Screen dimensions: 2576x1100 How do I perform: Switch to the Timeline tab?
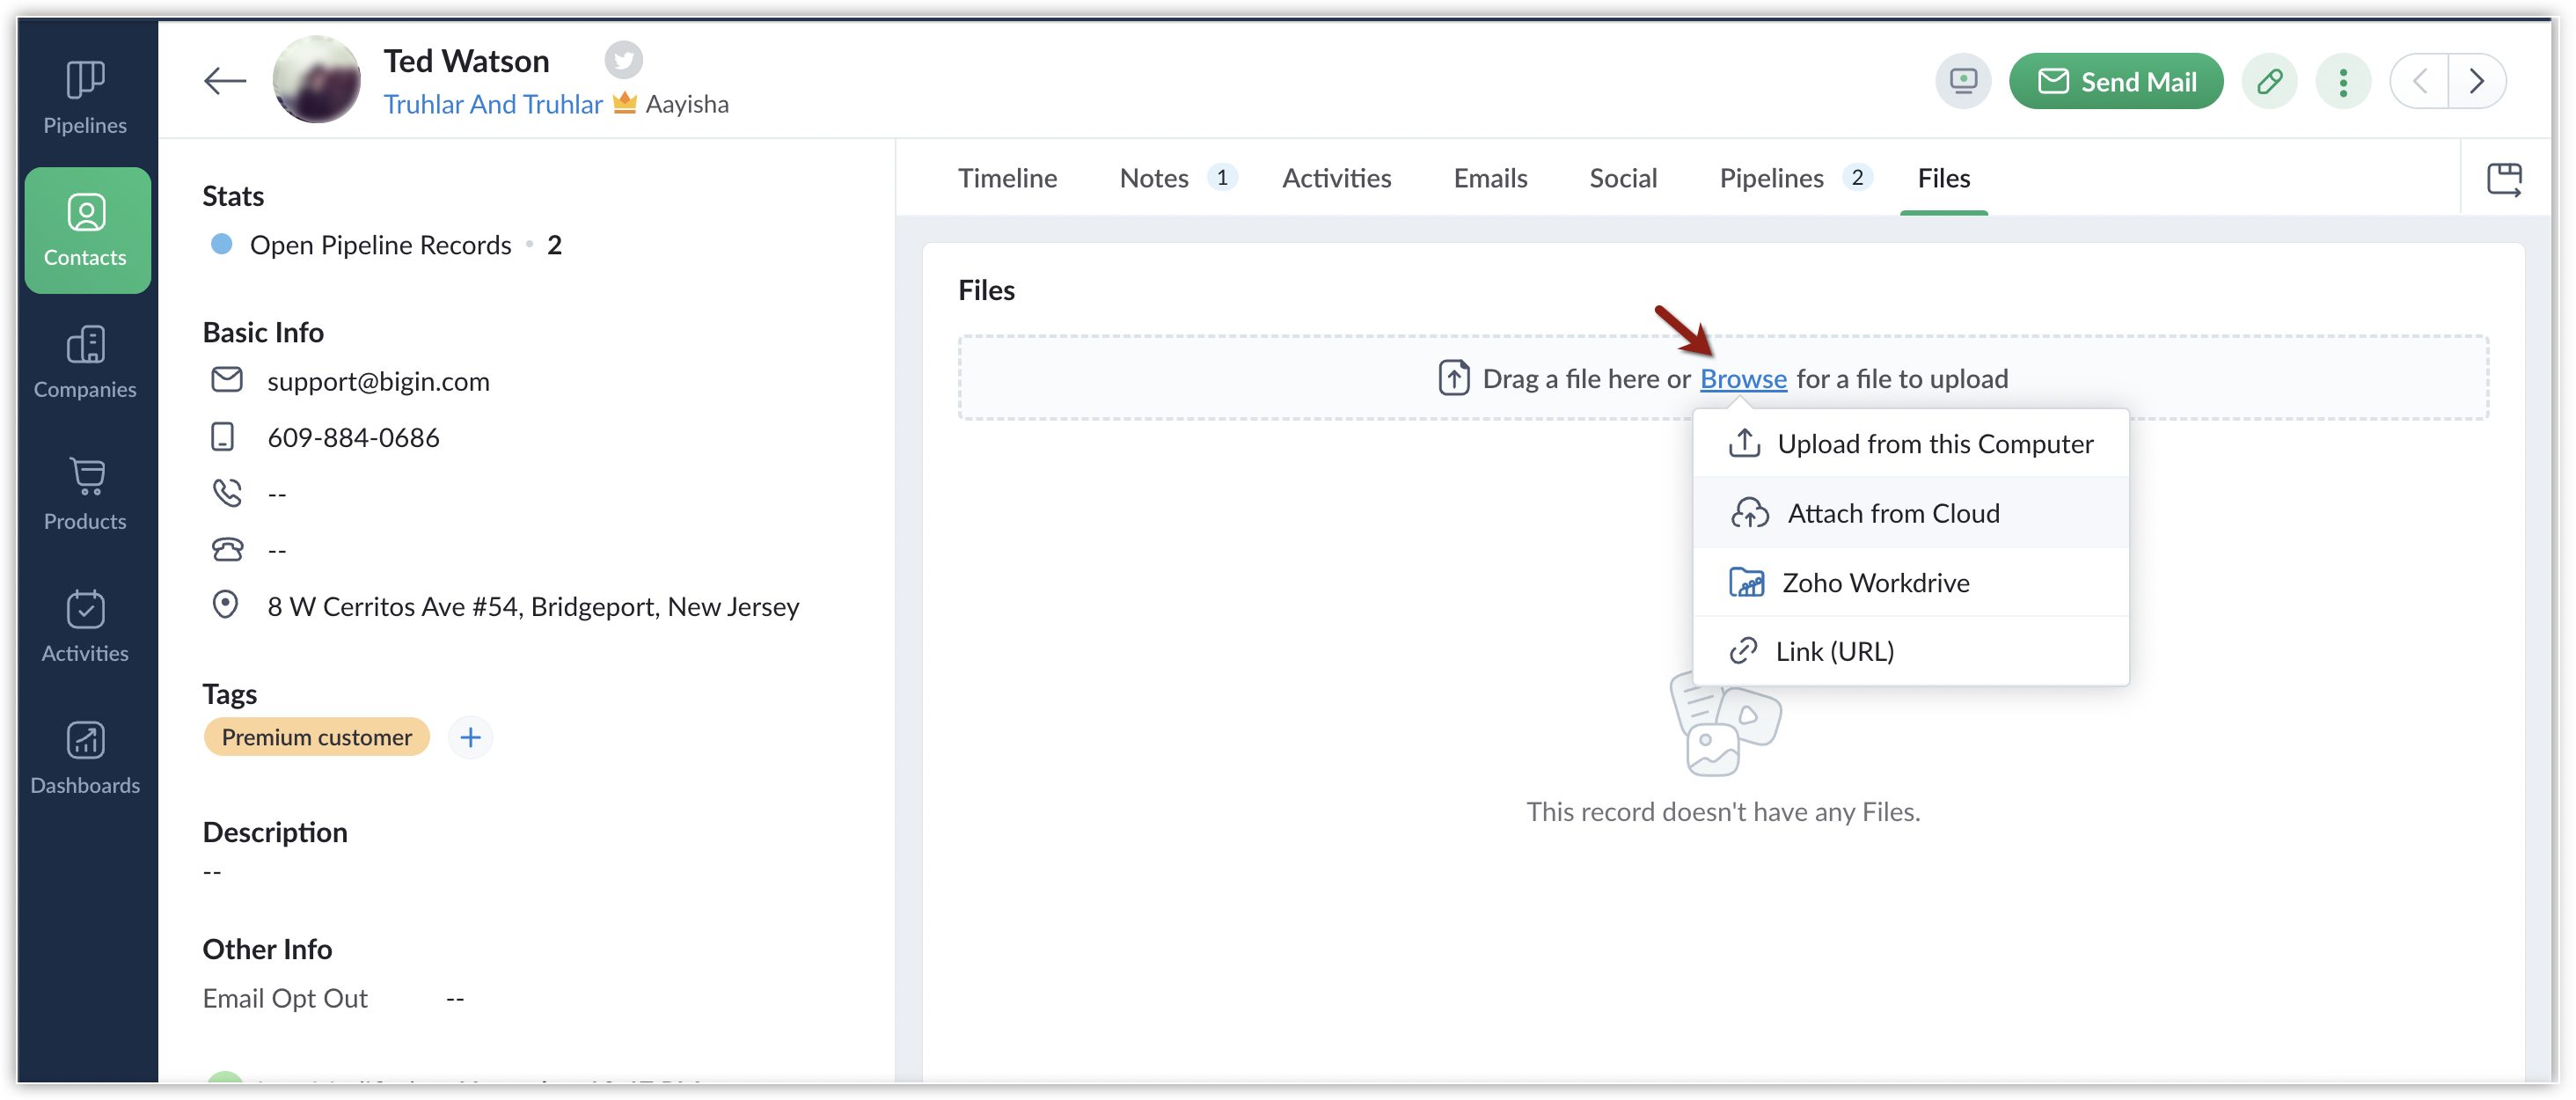point(1007,178)
